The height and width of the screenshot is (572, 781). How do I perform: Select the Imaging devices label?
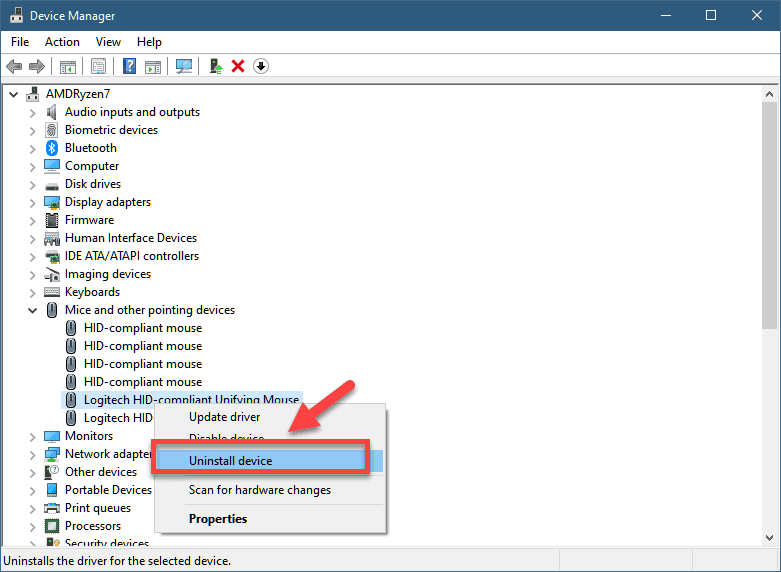[108, 274]
